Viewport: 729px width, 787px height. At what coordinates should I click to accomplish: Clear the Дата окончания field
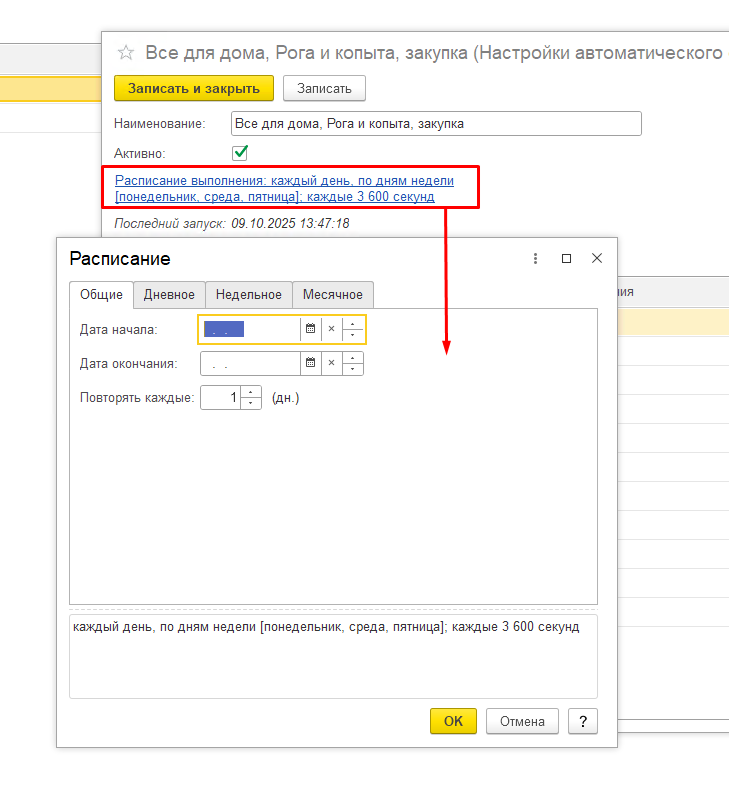pos(331,363)
